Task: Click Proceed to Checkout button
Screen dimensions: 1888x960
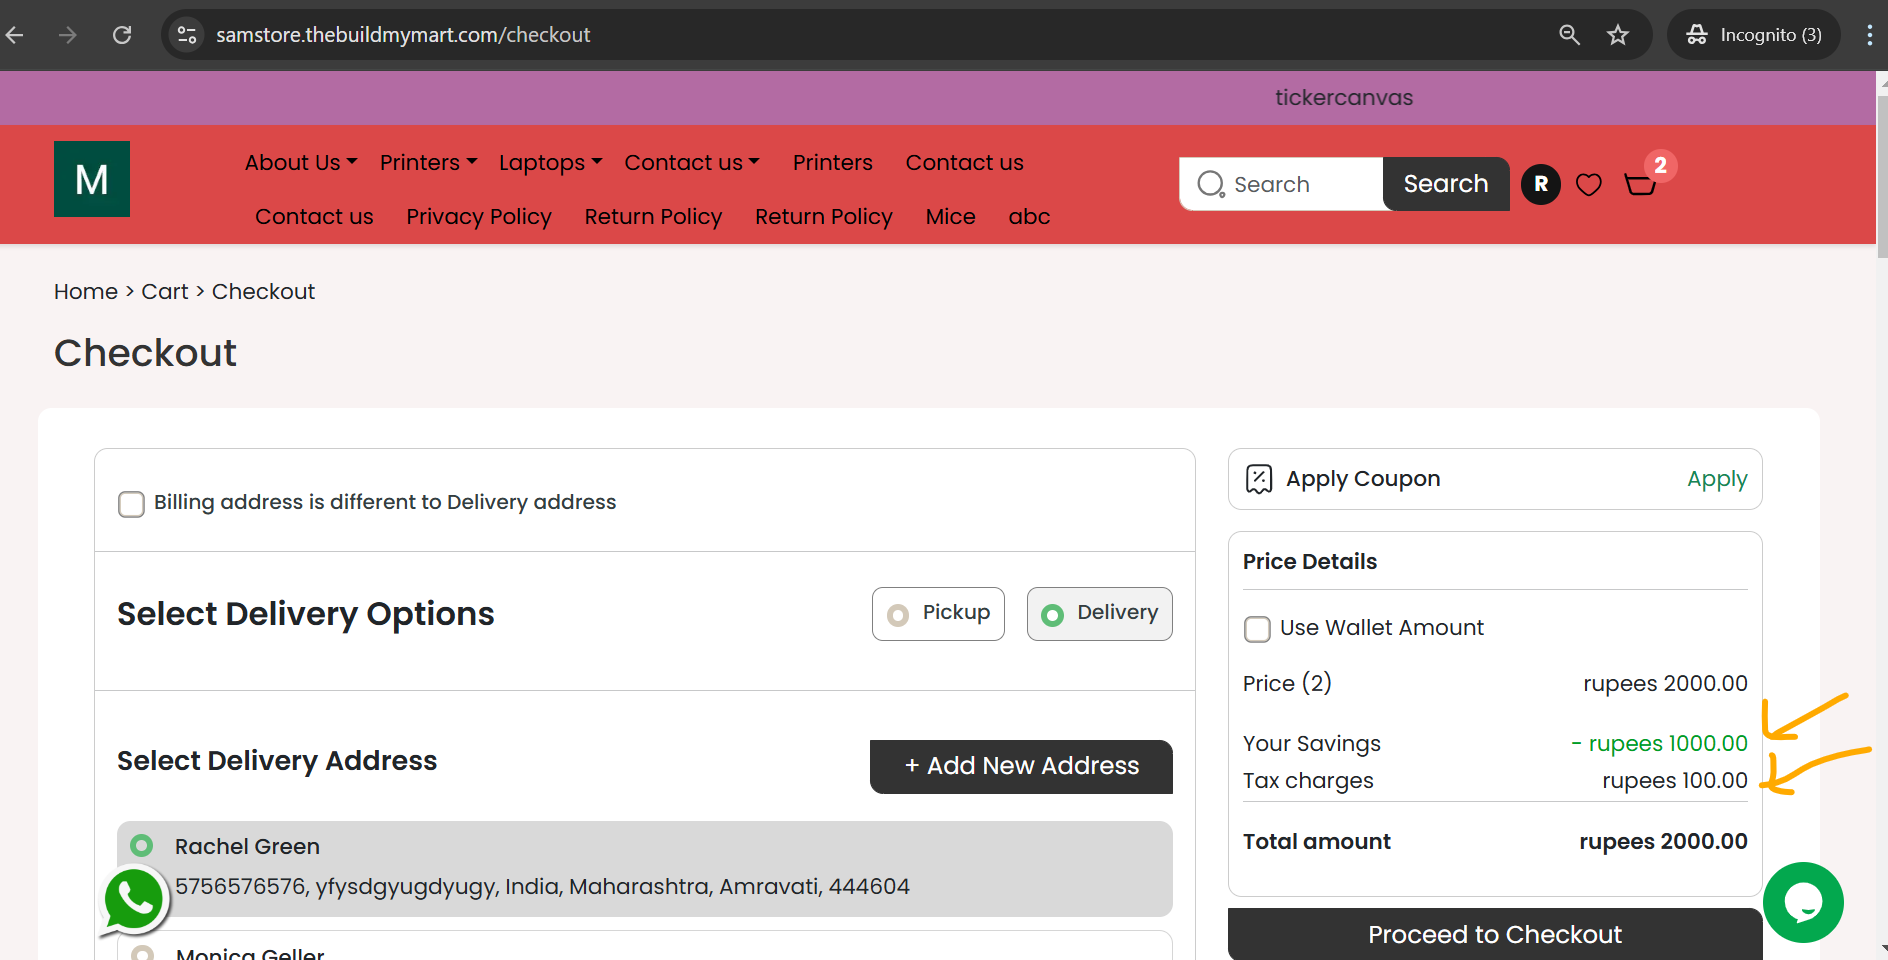Action: pyautogui.click(x=1495, y=934)
